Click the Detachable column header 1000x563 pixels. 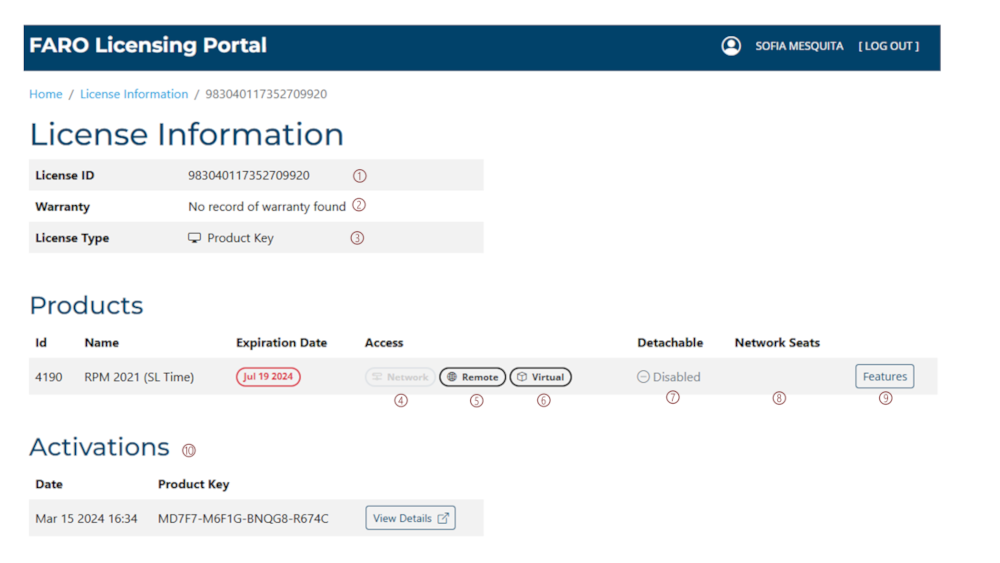pyautogui.click(x=670, y=342)
